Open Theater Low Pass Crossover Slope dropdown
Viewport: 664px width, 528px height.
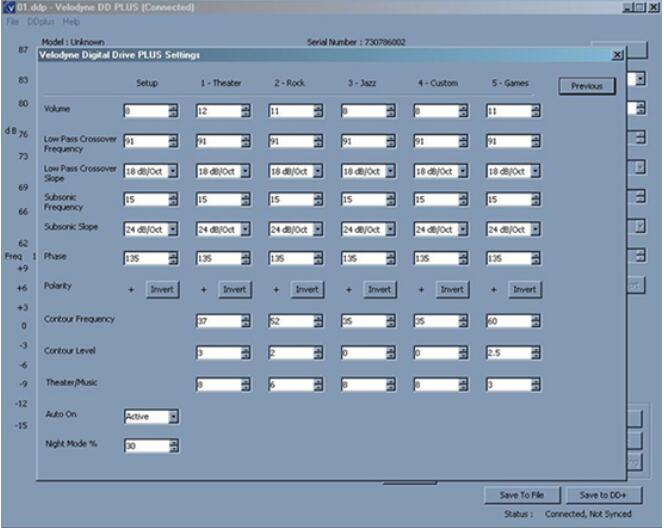(x=245, y=171)
